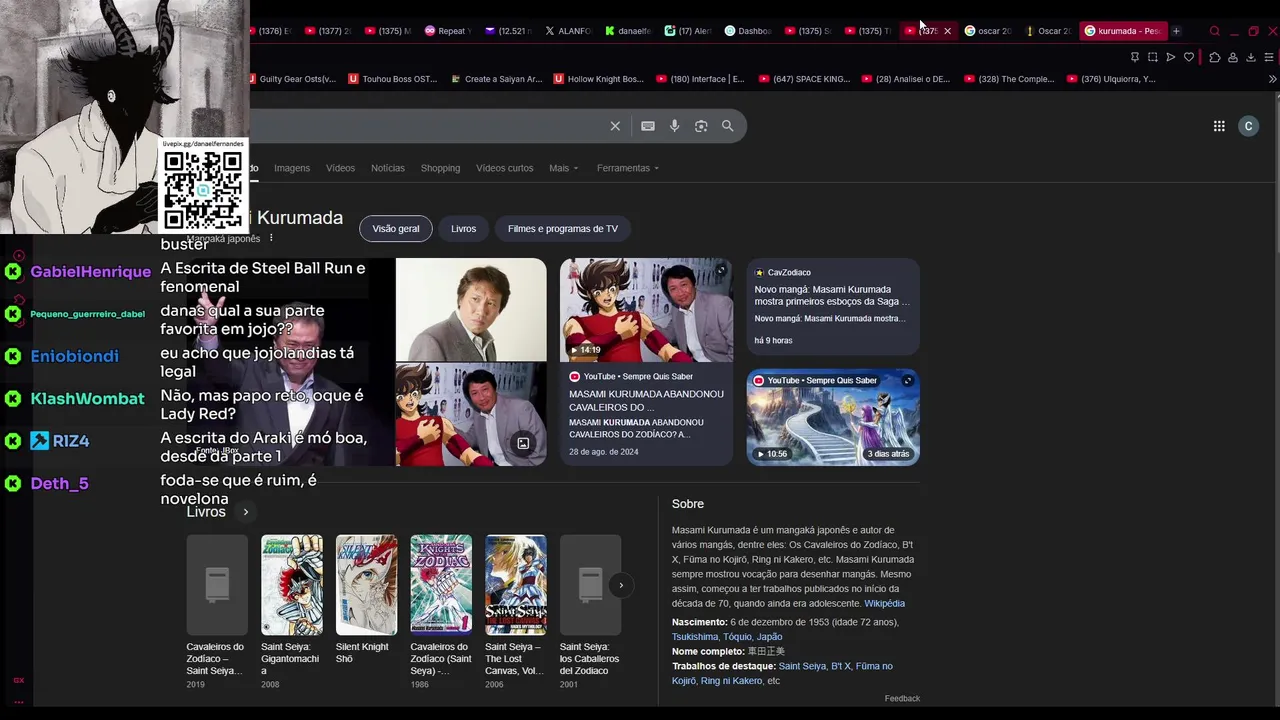Select the Livros chip
This screenshot has height=720, width=1280.
463,229
